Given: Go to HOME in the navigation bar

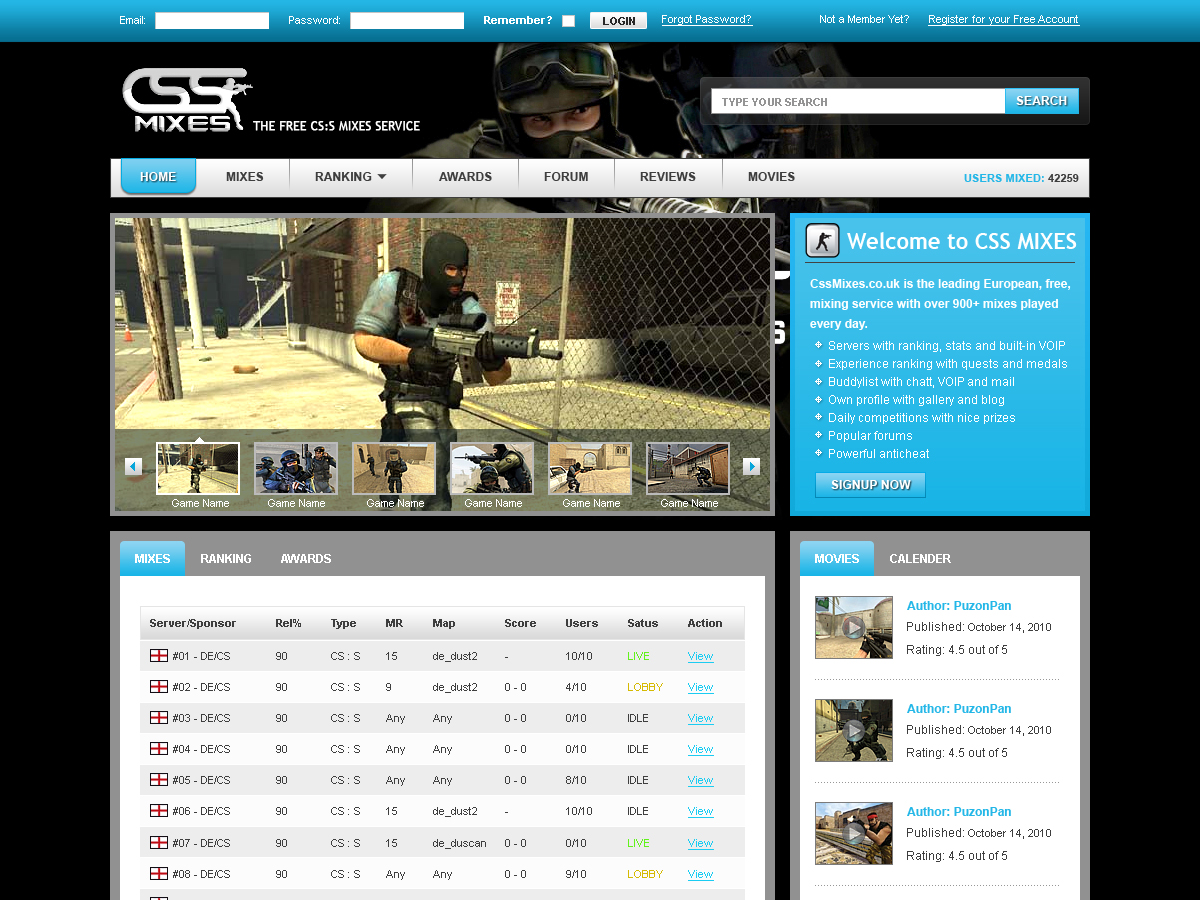Looking at the screenshot, I should click(158, 177).
